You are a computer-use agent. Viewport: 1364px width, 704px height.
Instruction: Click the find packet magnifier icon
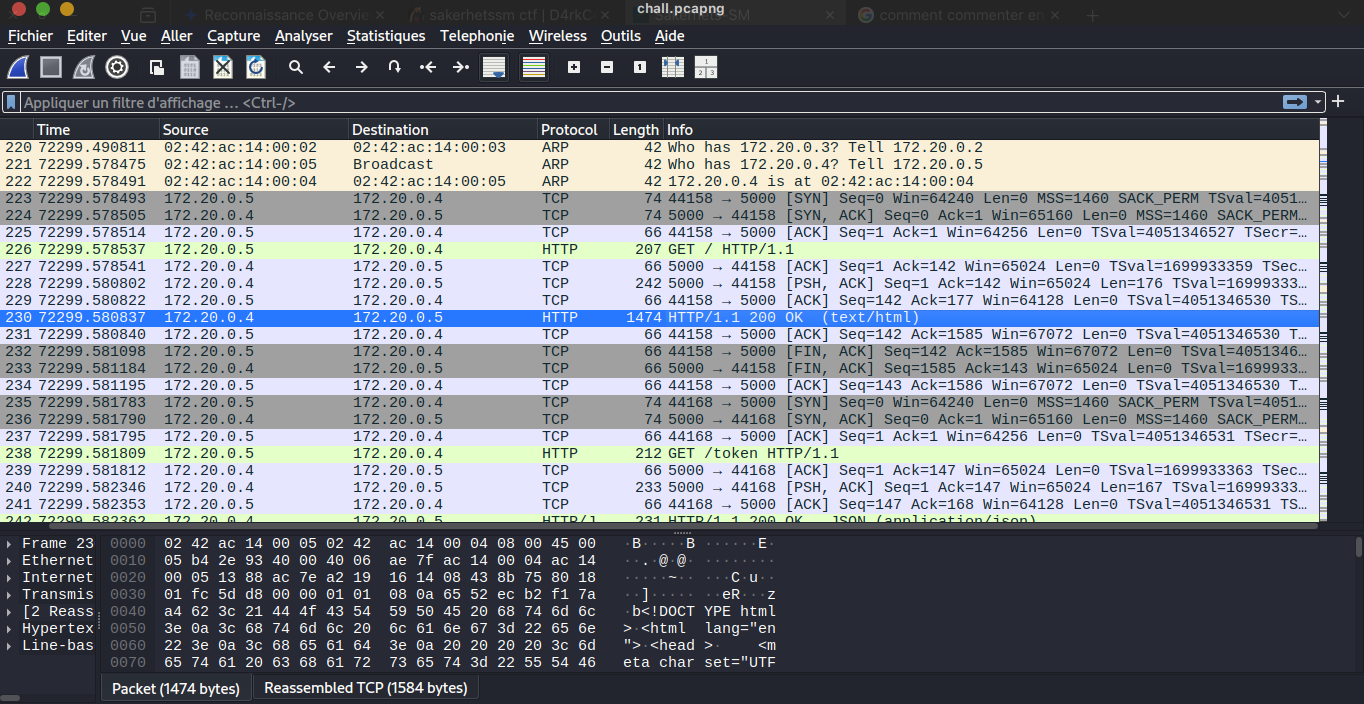click(296, 67)
